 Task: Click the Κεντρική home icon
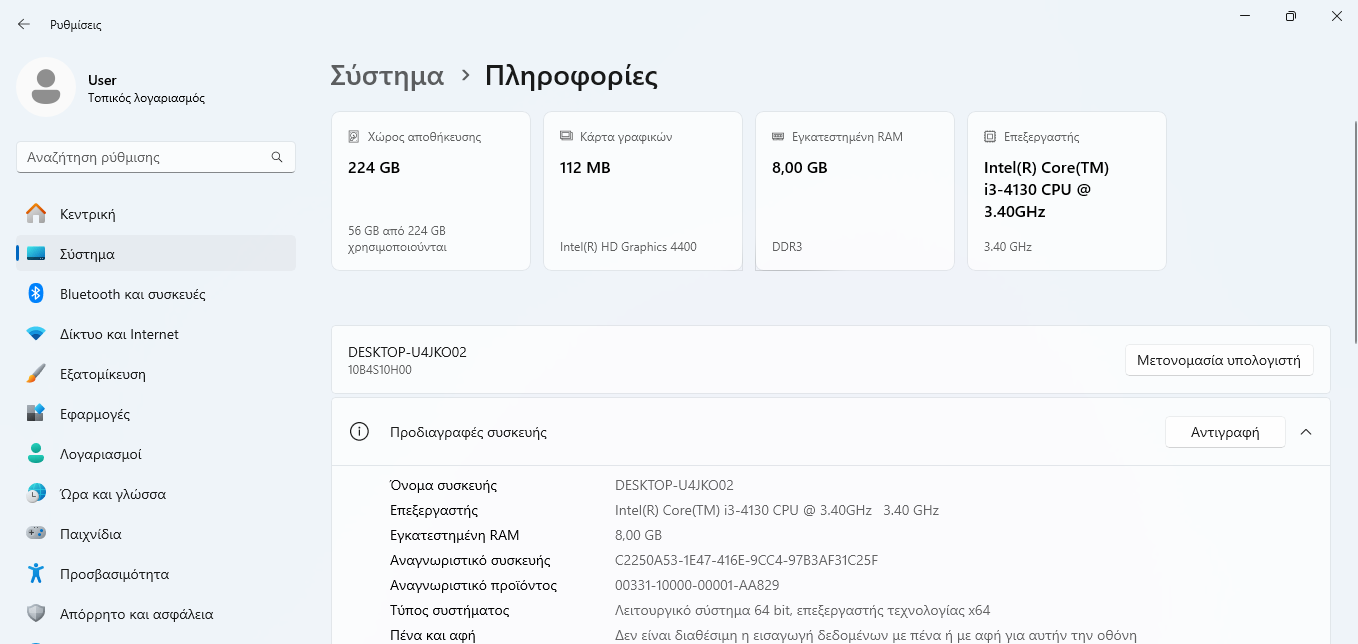click(x=36, y=214)
